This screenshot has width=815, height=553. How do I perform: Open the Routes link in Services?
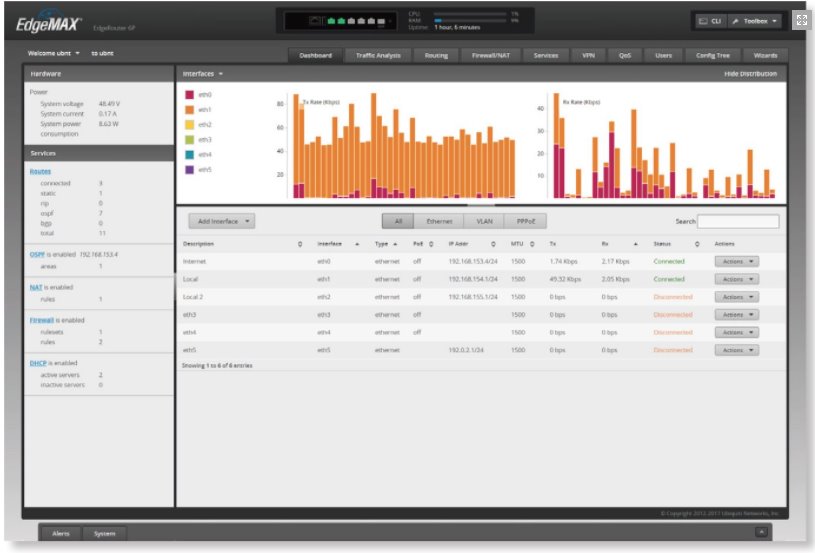[40, 171]
